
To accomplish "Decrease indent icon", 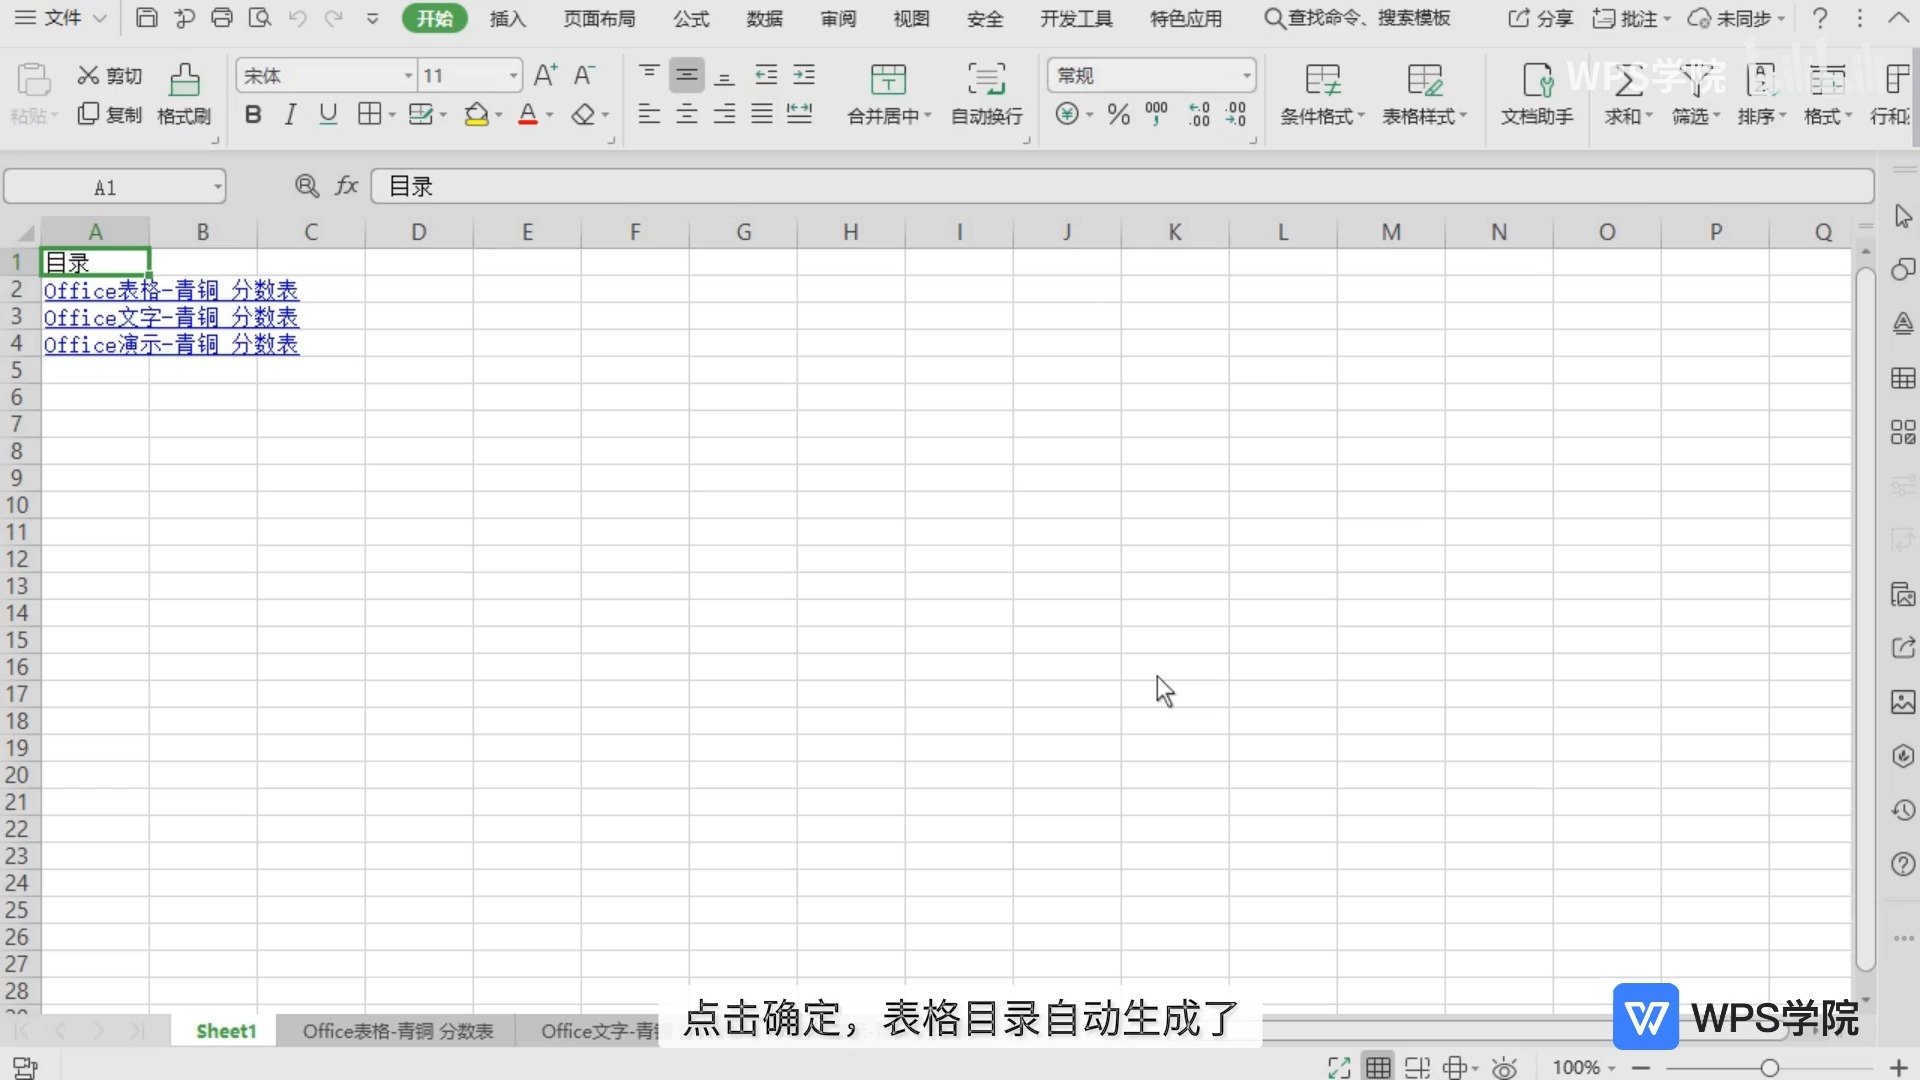I will (x=766, y=75).
